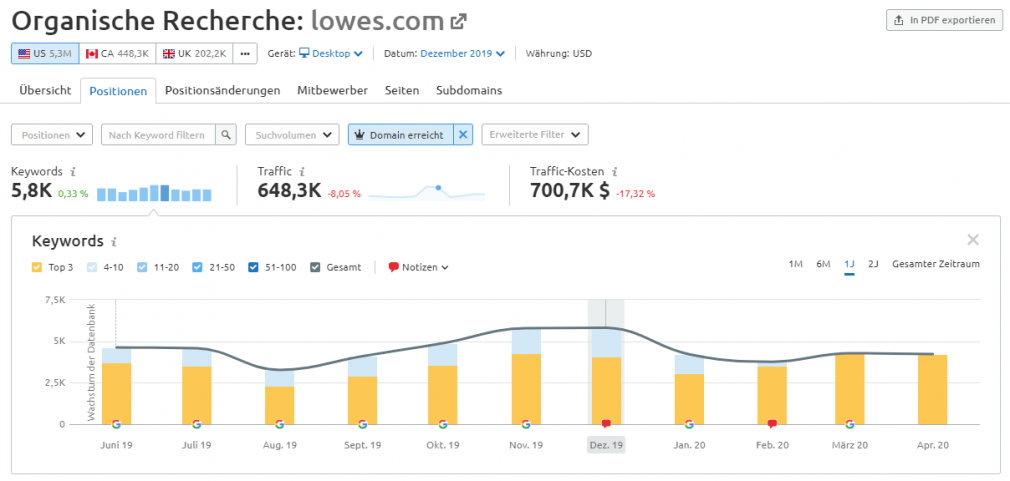Open the red note marker at Dez. 19

tap(606, 424)
